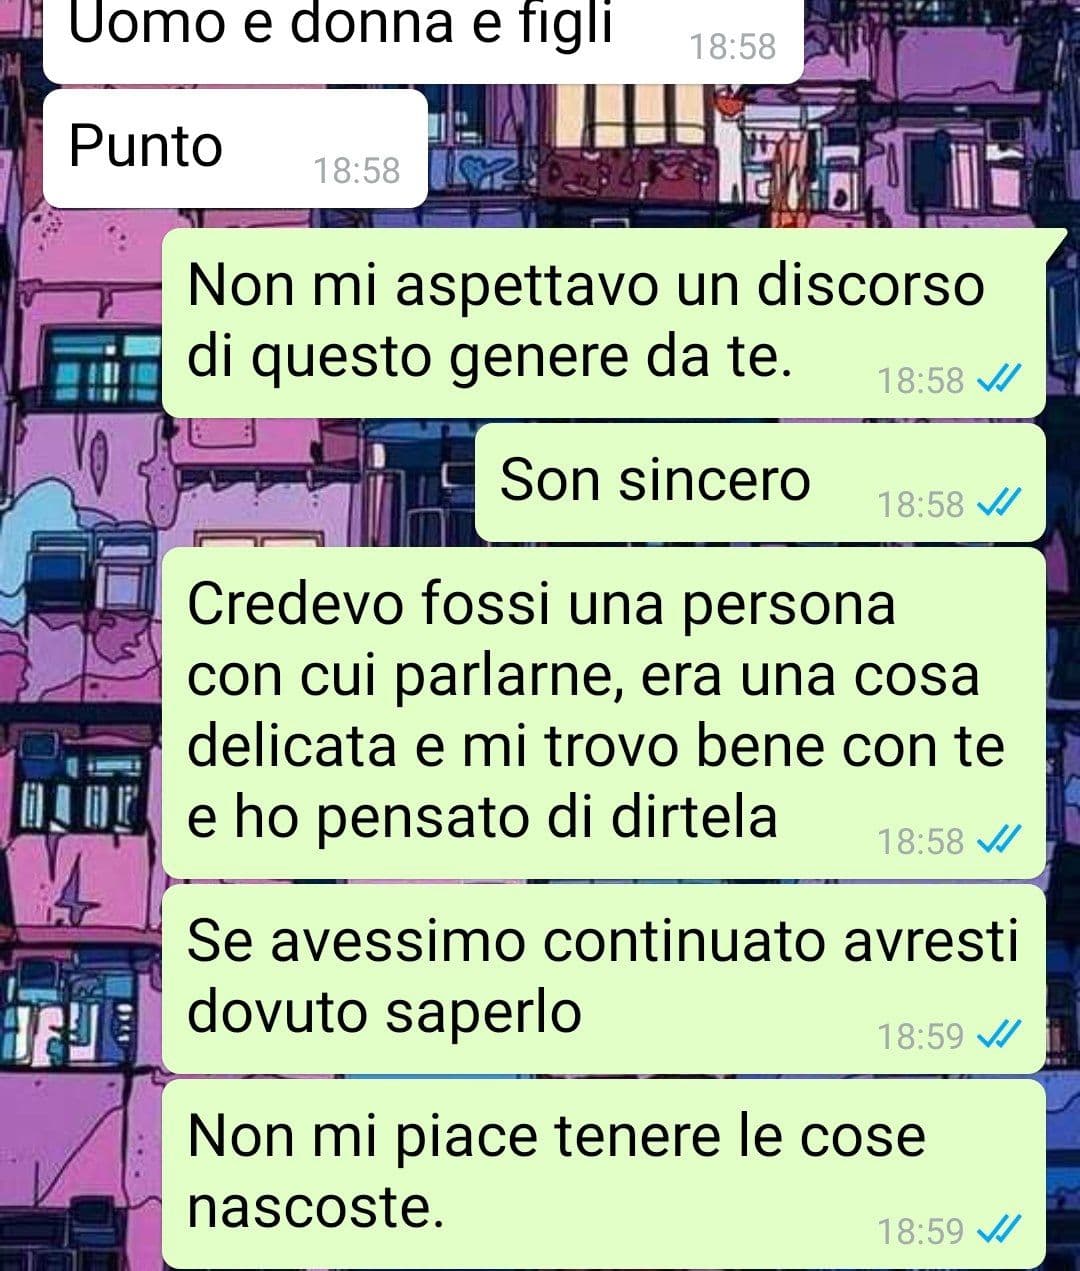Viewport: 1080px width, 1271px height.
Task: Tap the 'Credevo fossi una persona' message
Action: [x=604, y=713]
